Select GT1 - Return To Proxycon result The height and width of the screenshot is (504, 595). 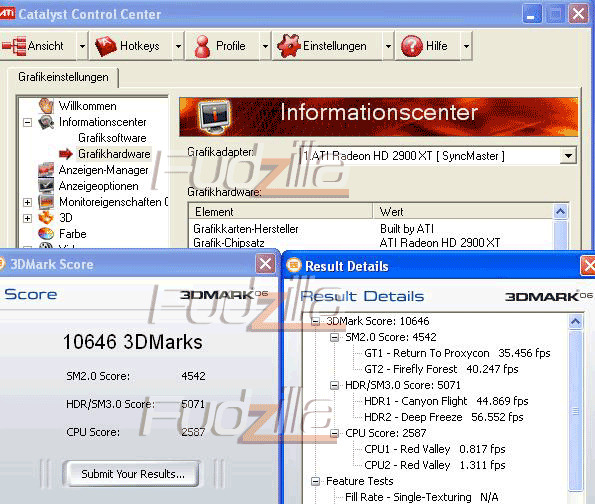457,353
